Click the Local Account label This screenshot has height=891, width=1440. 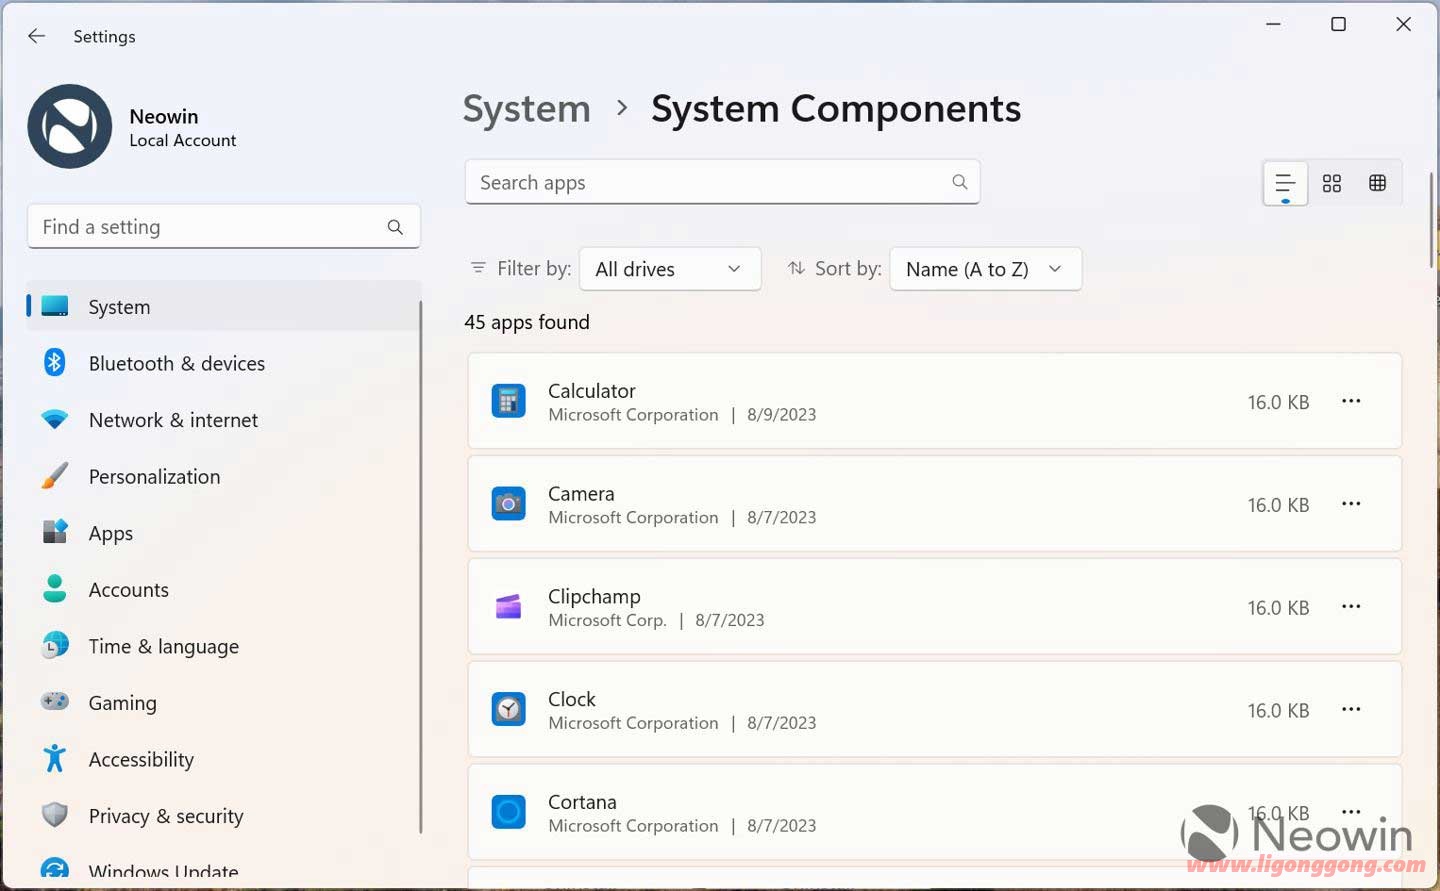[183, 141]
